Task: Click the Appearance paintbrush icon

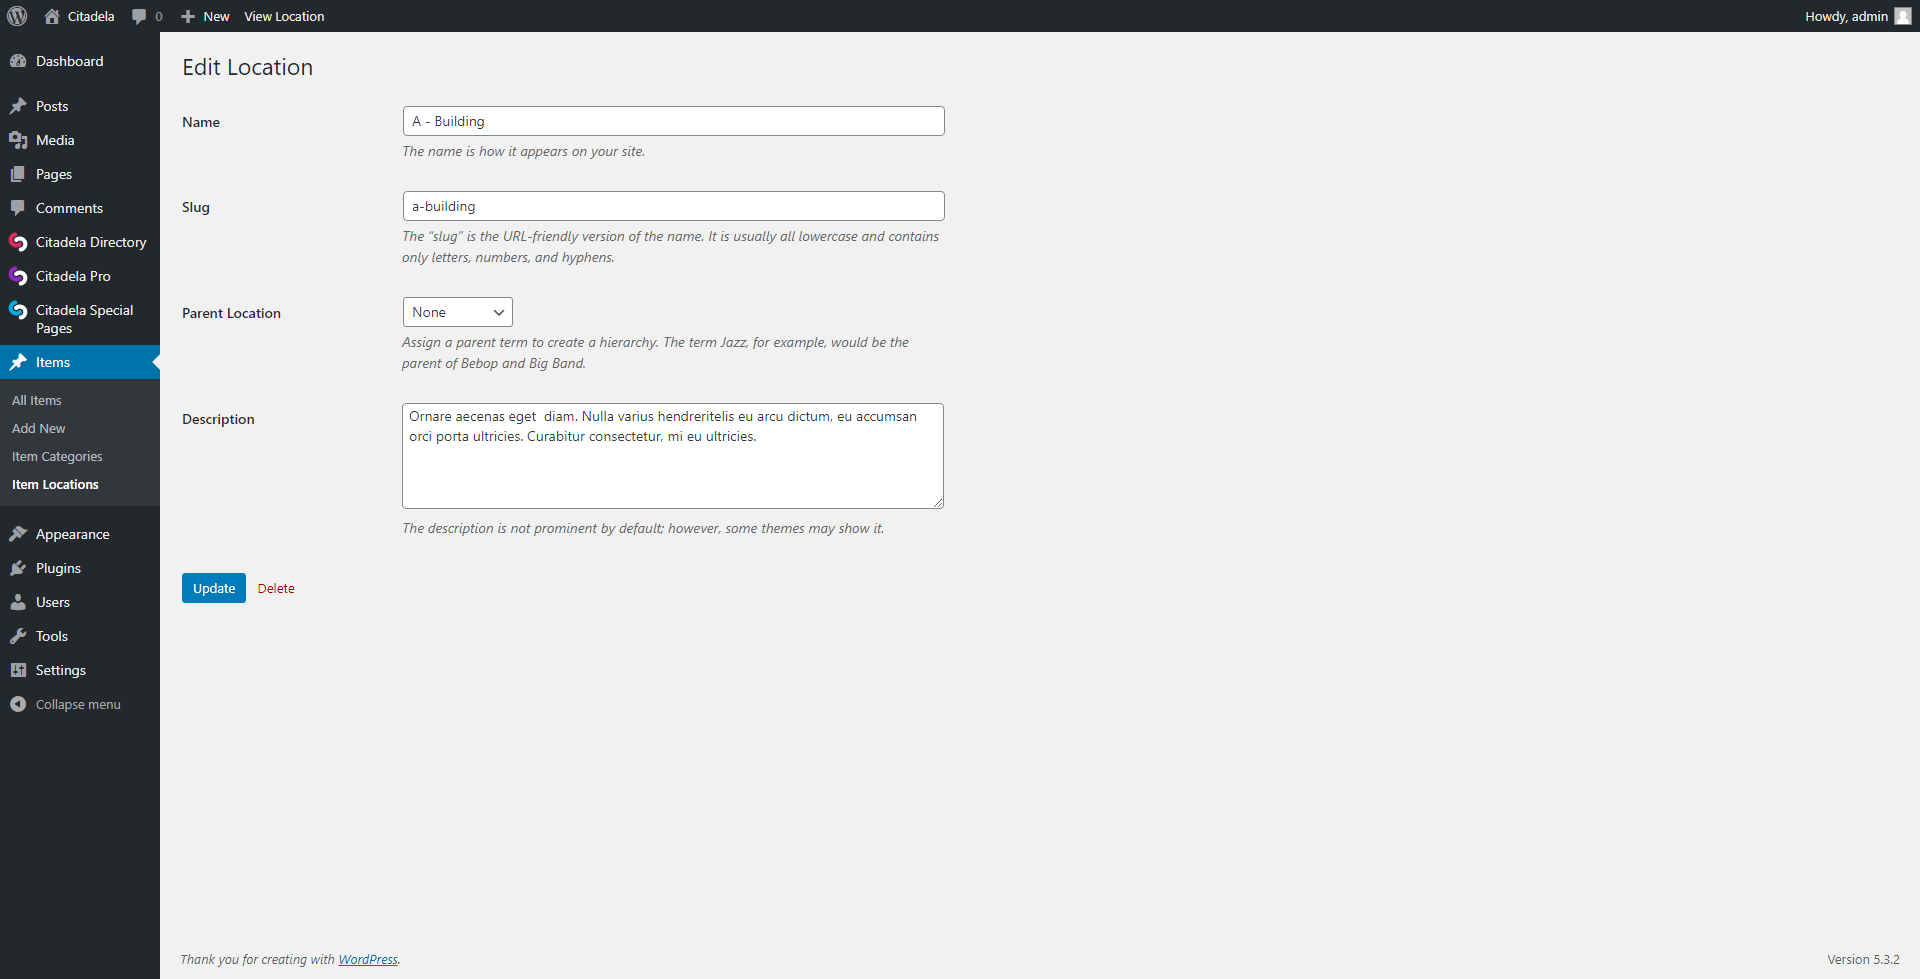Action: tap(18, 534)
